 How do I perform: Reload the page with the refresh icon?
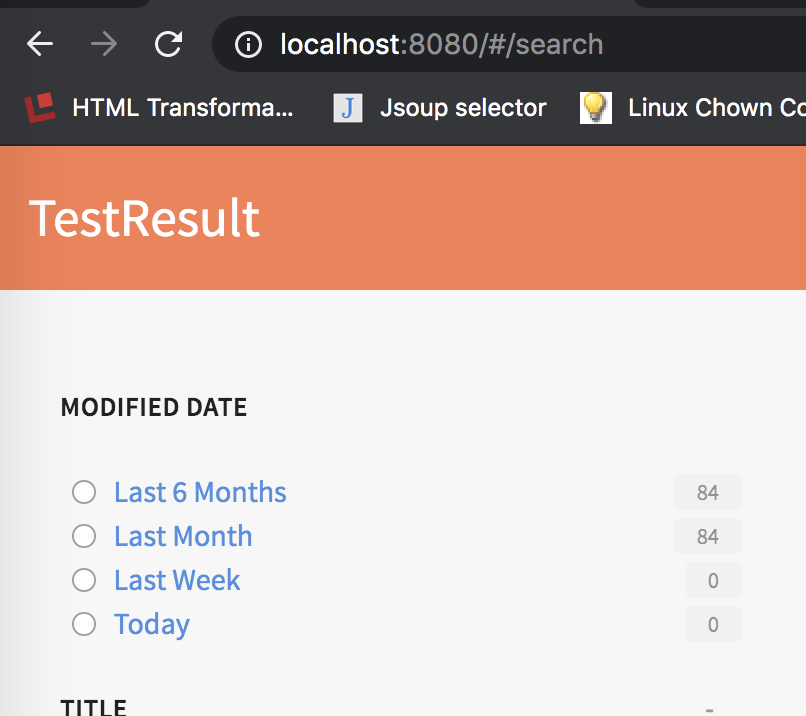click(x=169, y=44)
